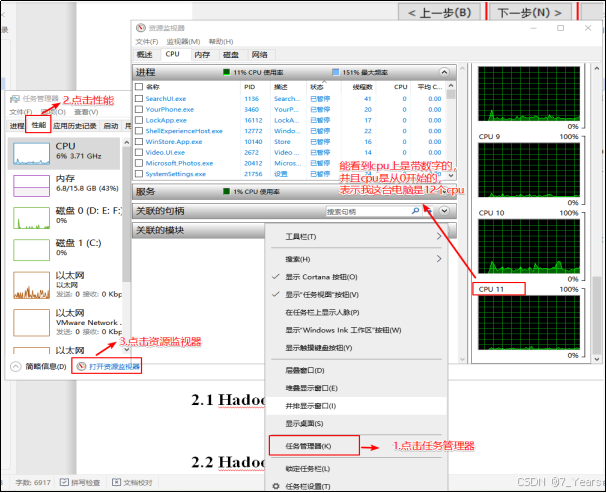
Task: Open the 帮助(H) menu
Action: pos(221,41)
